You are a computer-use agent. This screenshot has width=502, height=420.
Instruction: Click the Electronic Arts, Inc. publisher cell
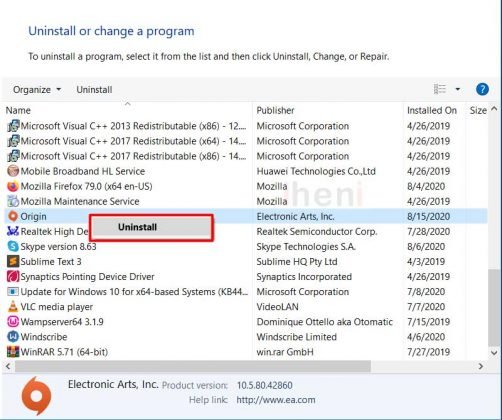(x=295, y=217)
